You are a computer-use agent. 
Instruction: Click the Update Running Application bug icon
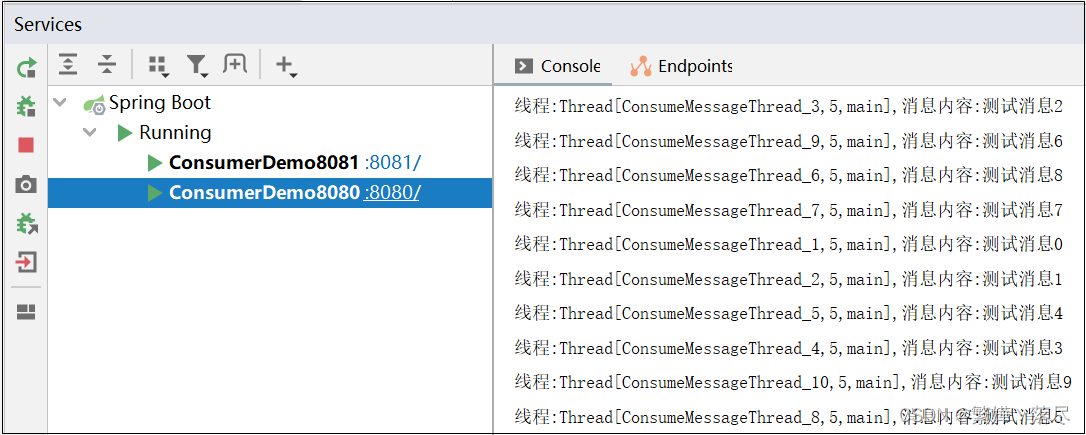26,224
